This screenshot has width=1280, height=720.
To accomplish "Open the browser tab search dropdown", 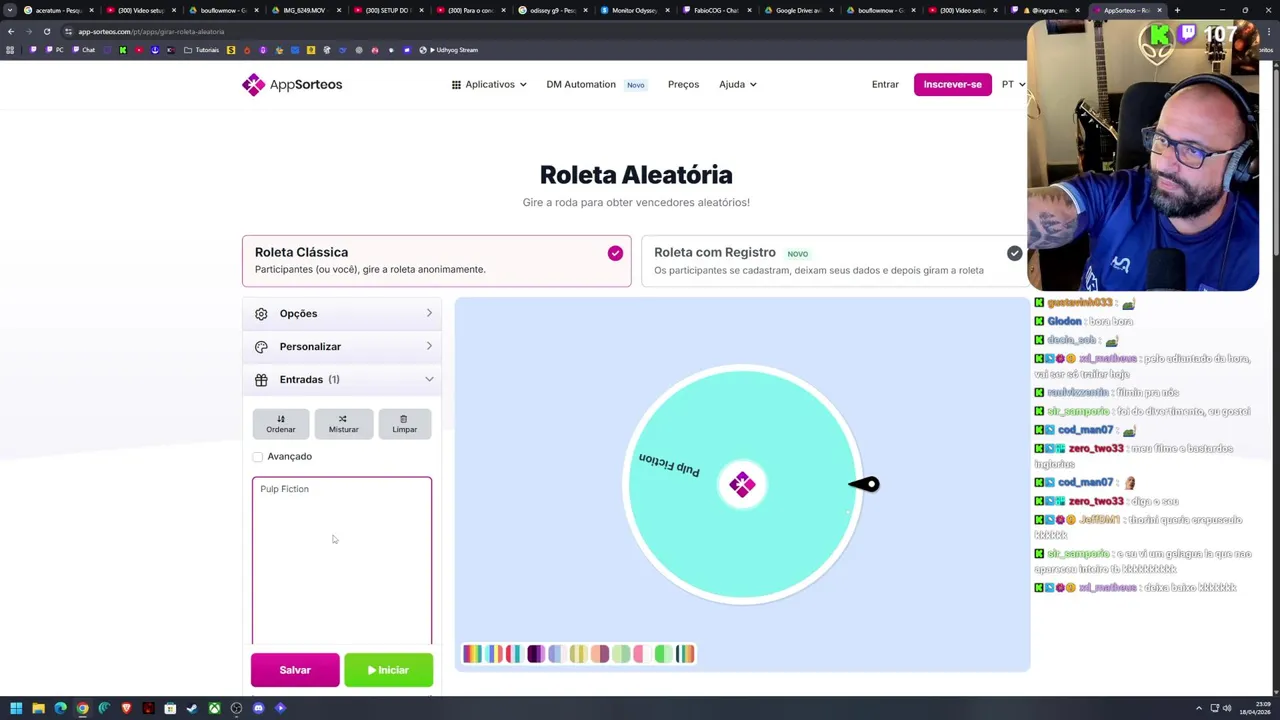I will (x=10, y=10).
